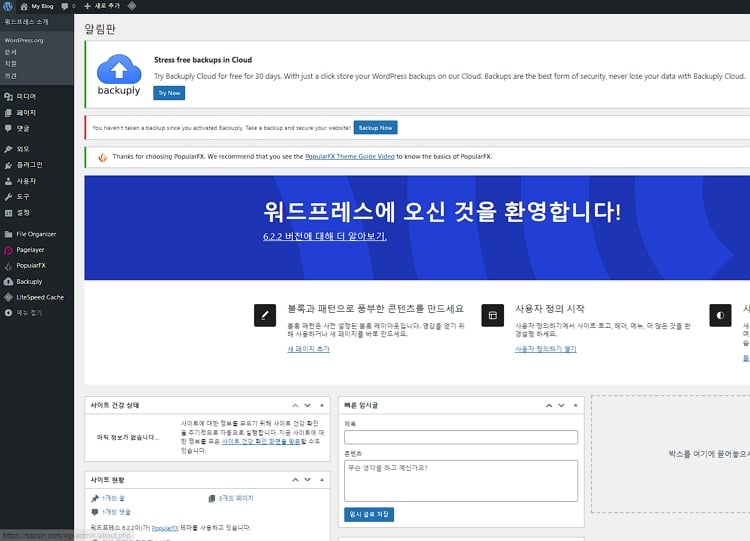Open 외모 via its brush icon

(x=8, y=149)
